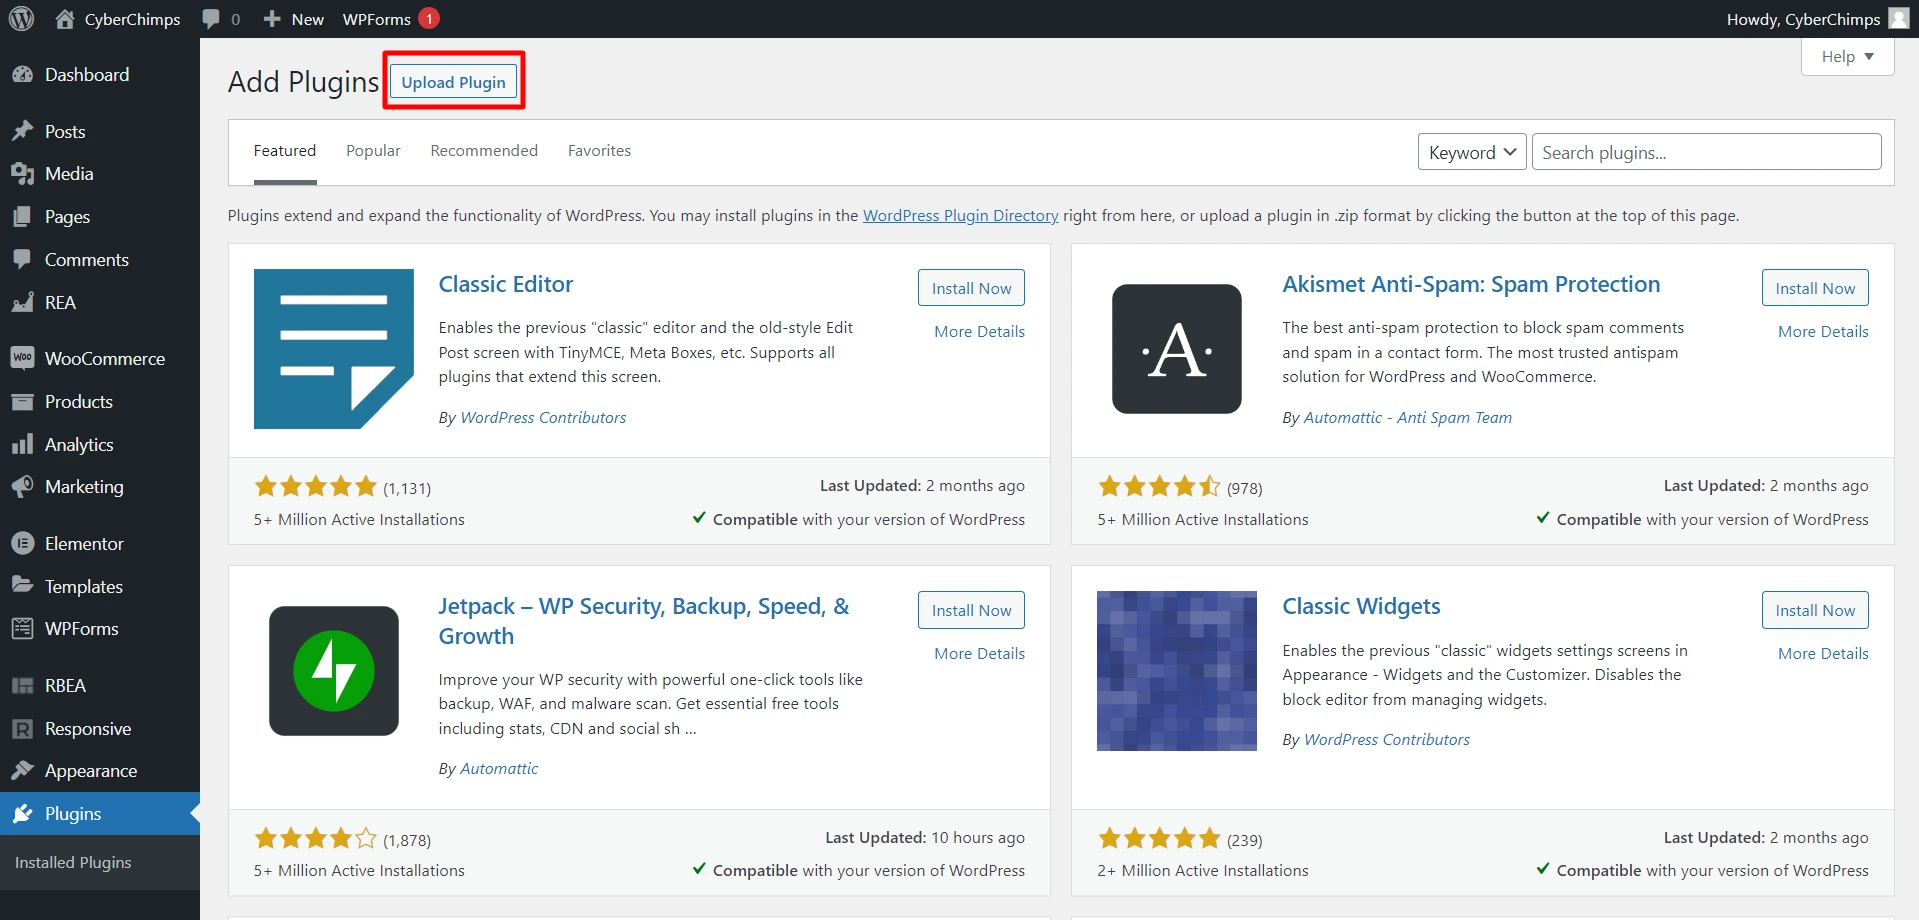Install the Jetpack plugin
This screenshot has width=1919, height=920.
(x=971, y=610)
